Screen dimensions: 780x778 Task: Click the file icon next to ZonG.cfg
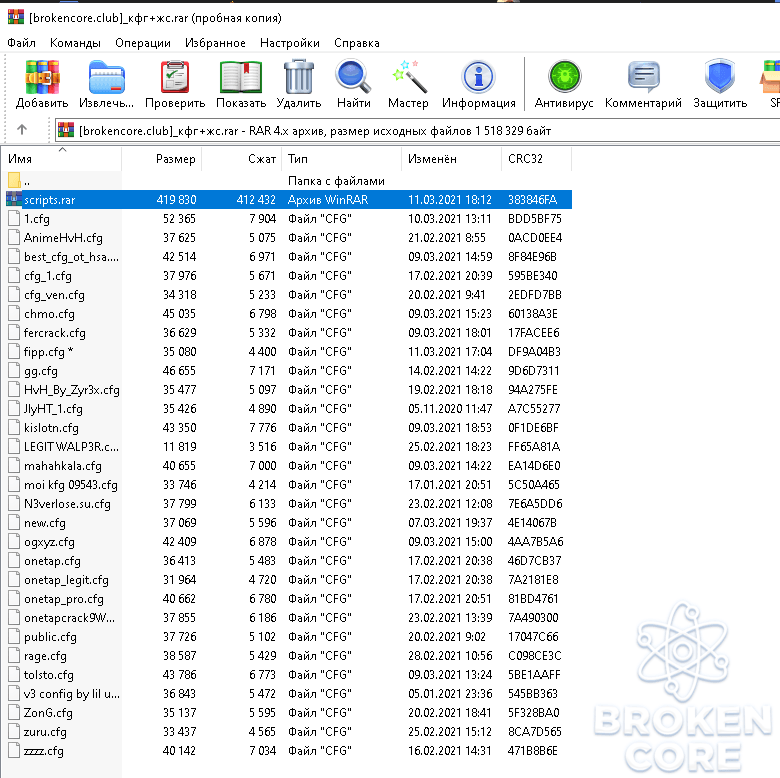[14, 713]
